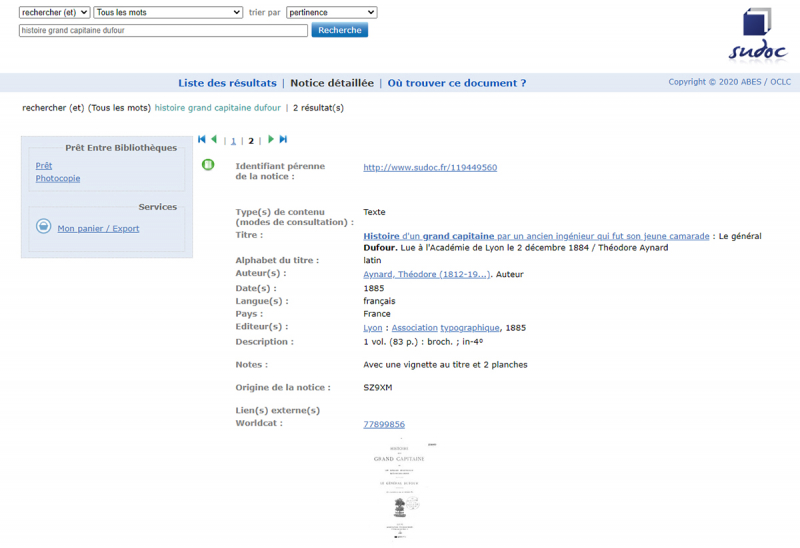Open Mon panier / Export link

point(98,229)
